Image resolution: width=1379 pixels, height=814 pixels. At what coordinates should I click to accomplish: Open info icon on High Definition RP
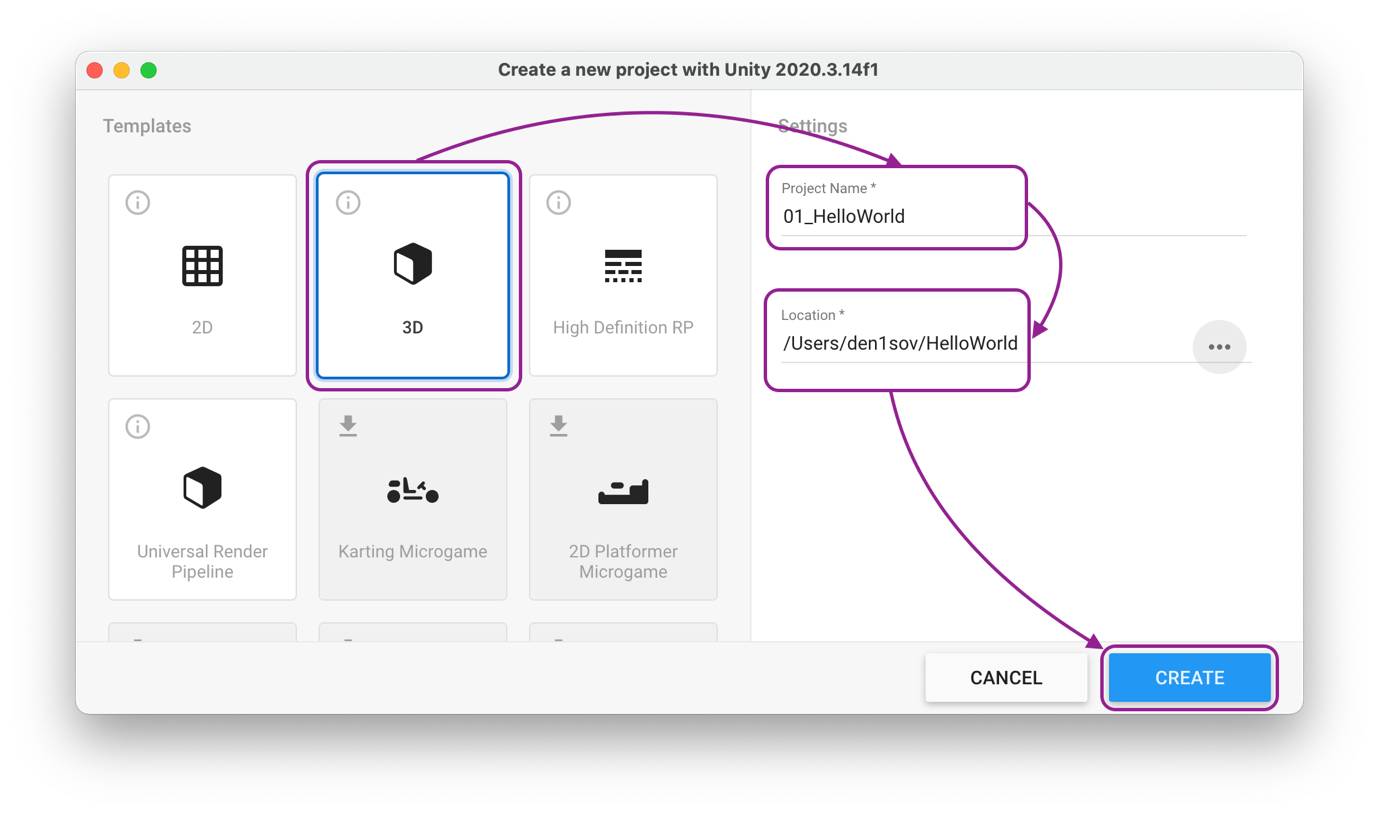click(558, 202)
